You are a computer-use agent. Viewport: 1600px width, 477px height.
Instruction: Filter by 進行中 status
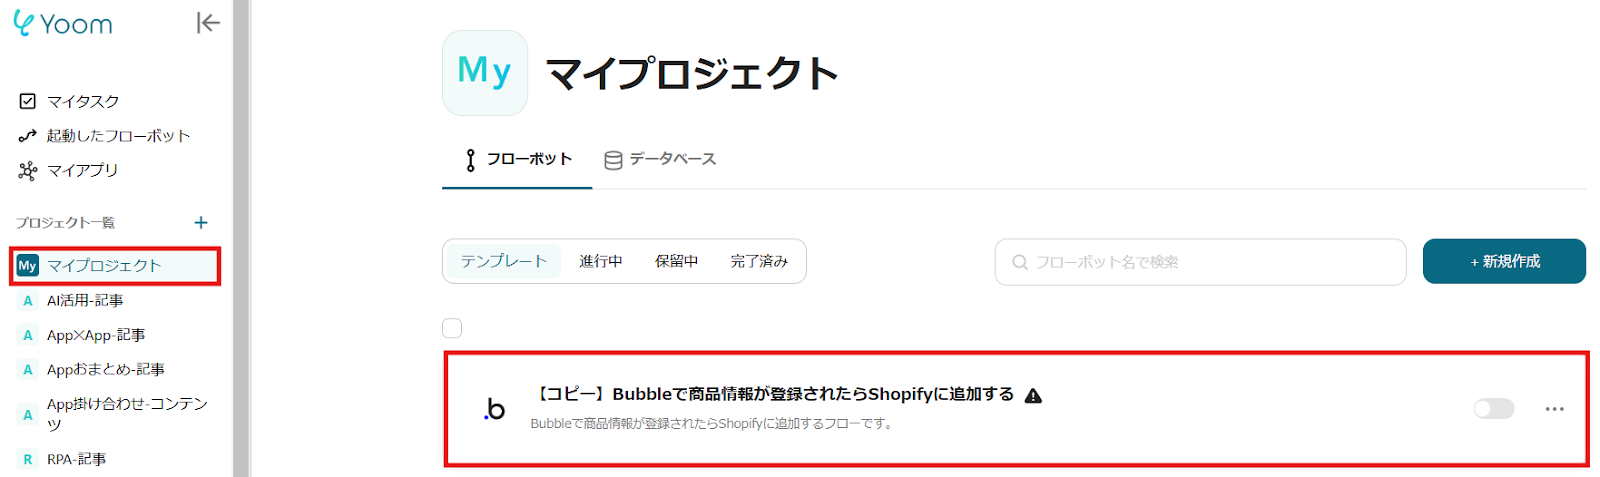[x=600, y=261]
